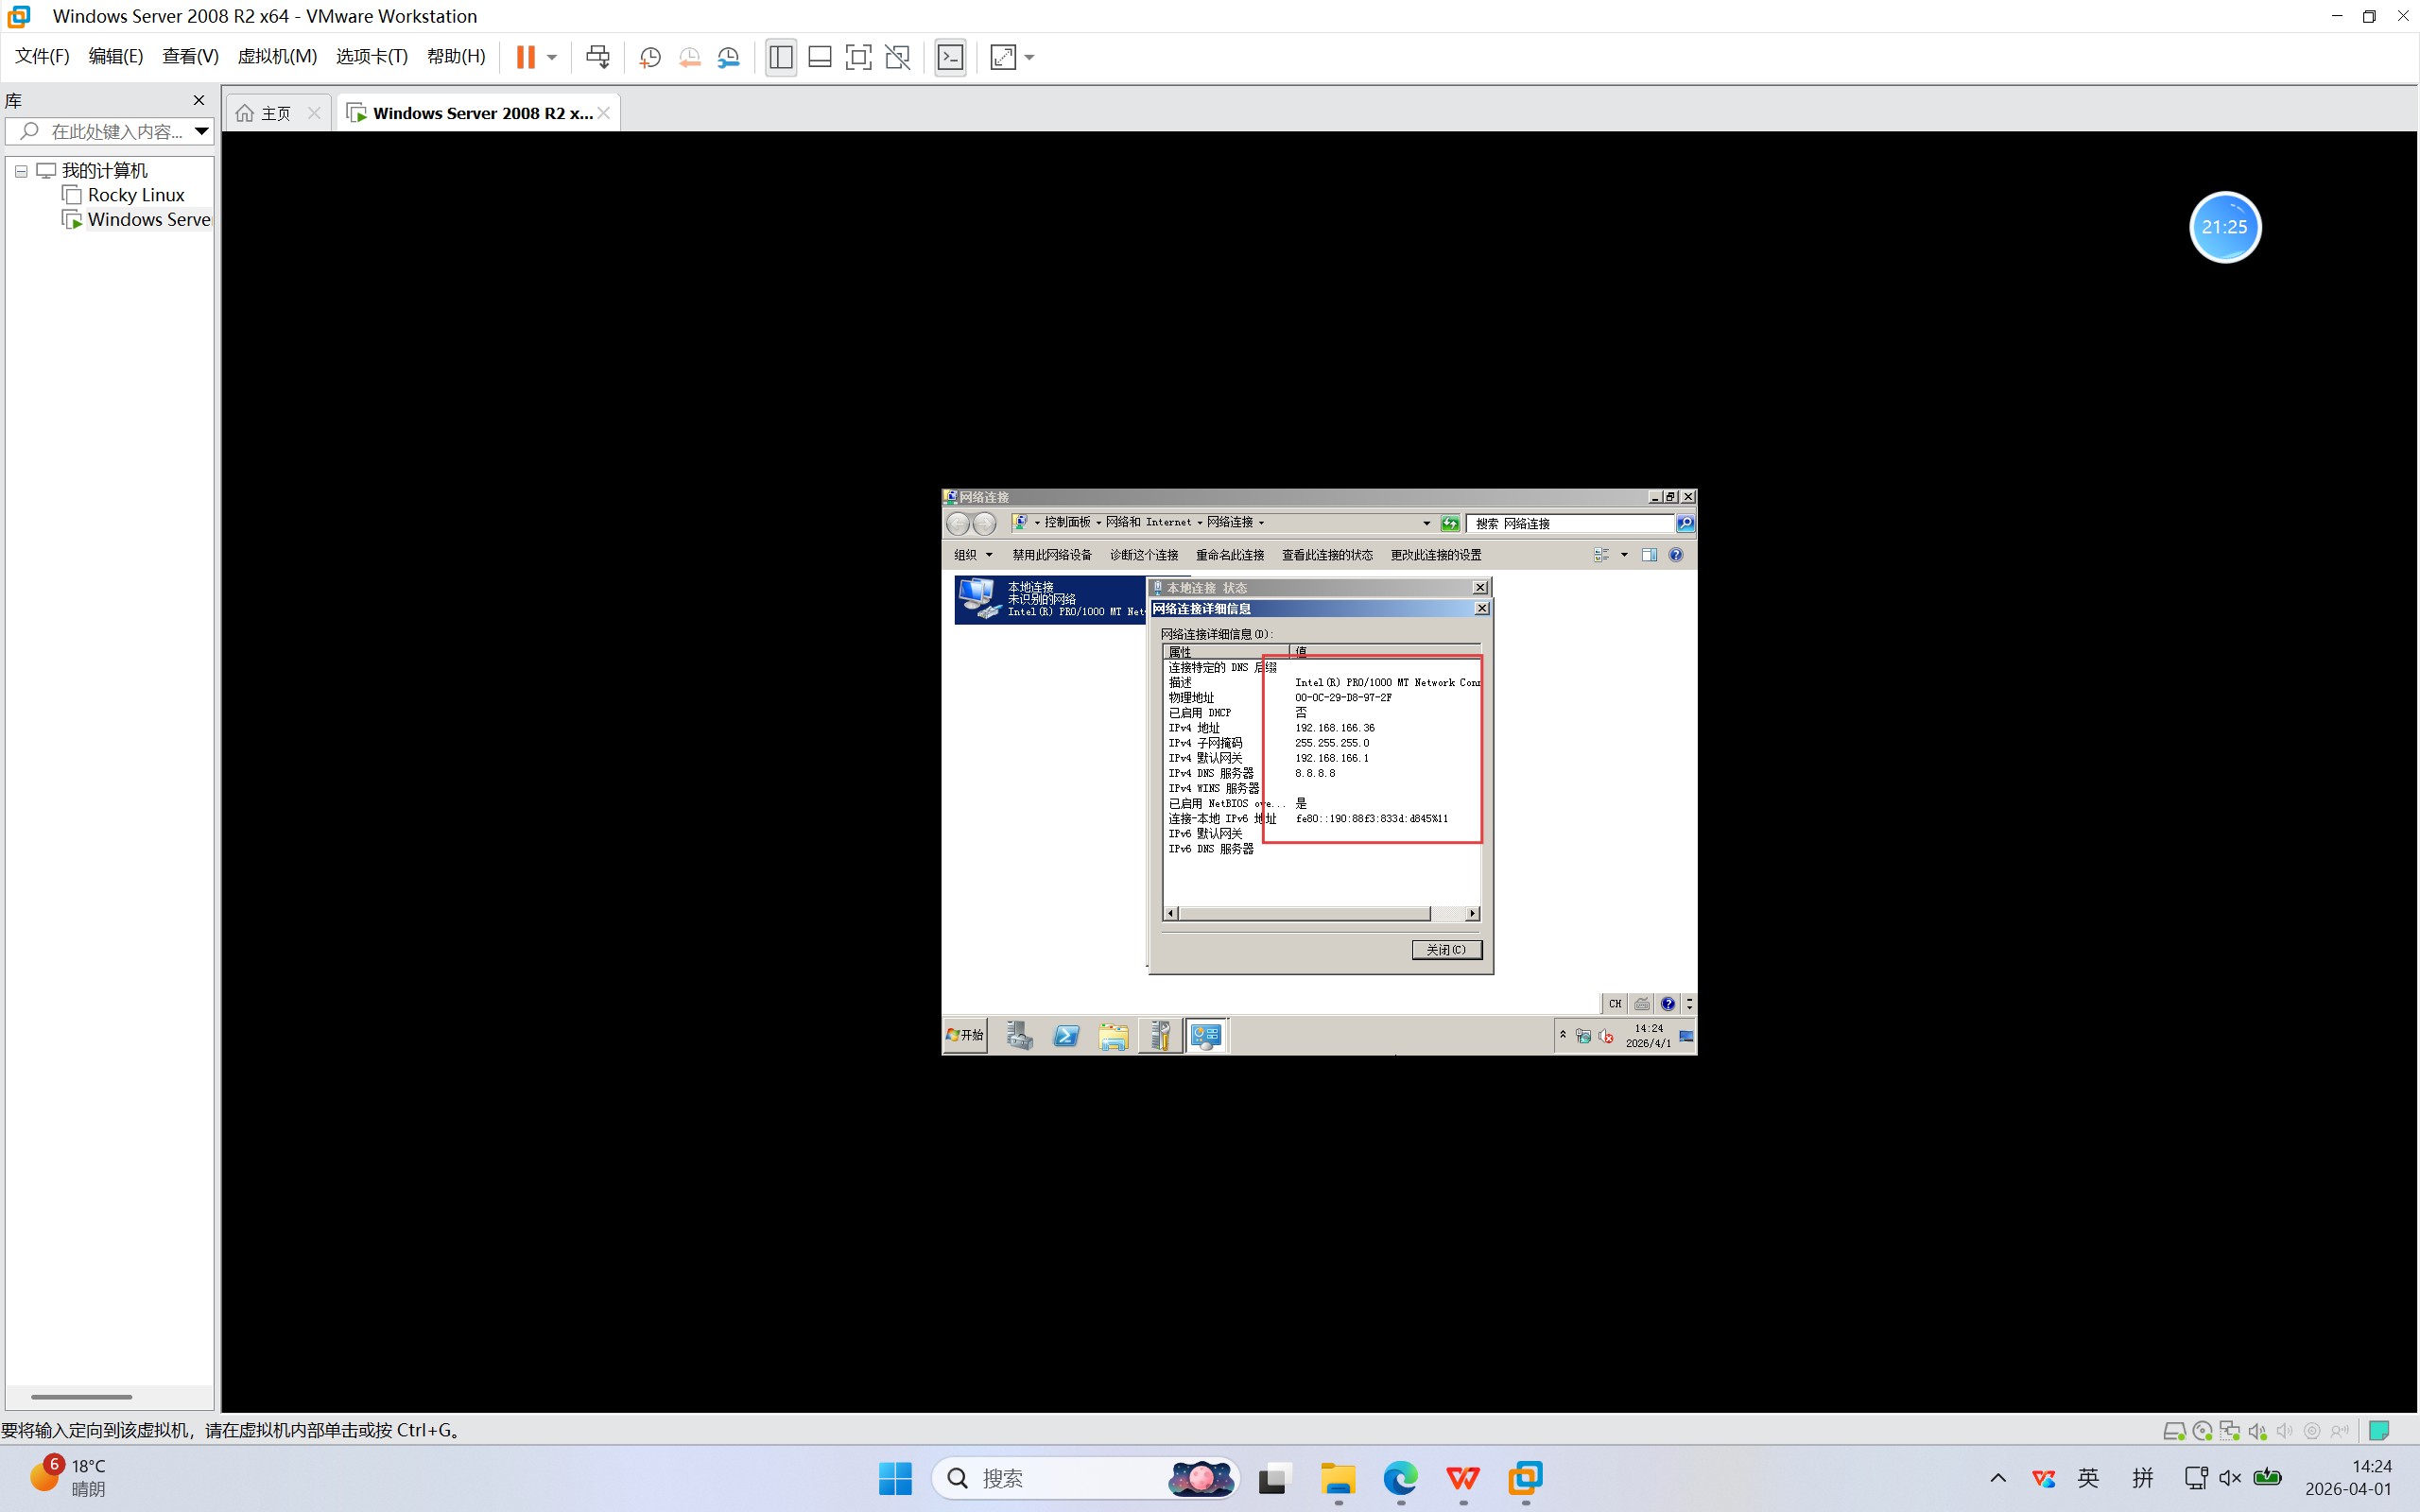Enter full screen mode icon
The image size is (2420, 1512).
coord(858,57)
